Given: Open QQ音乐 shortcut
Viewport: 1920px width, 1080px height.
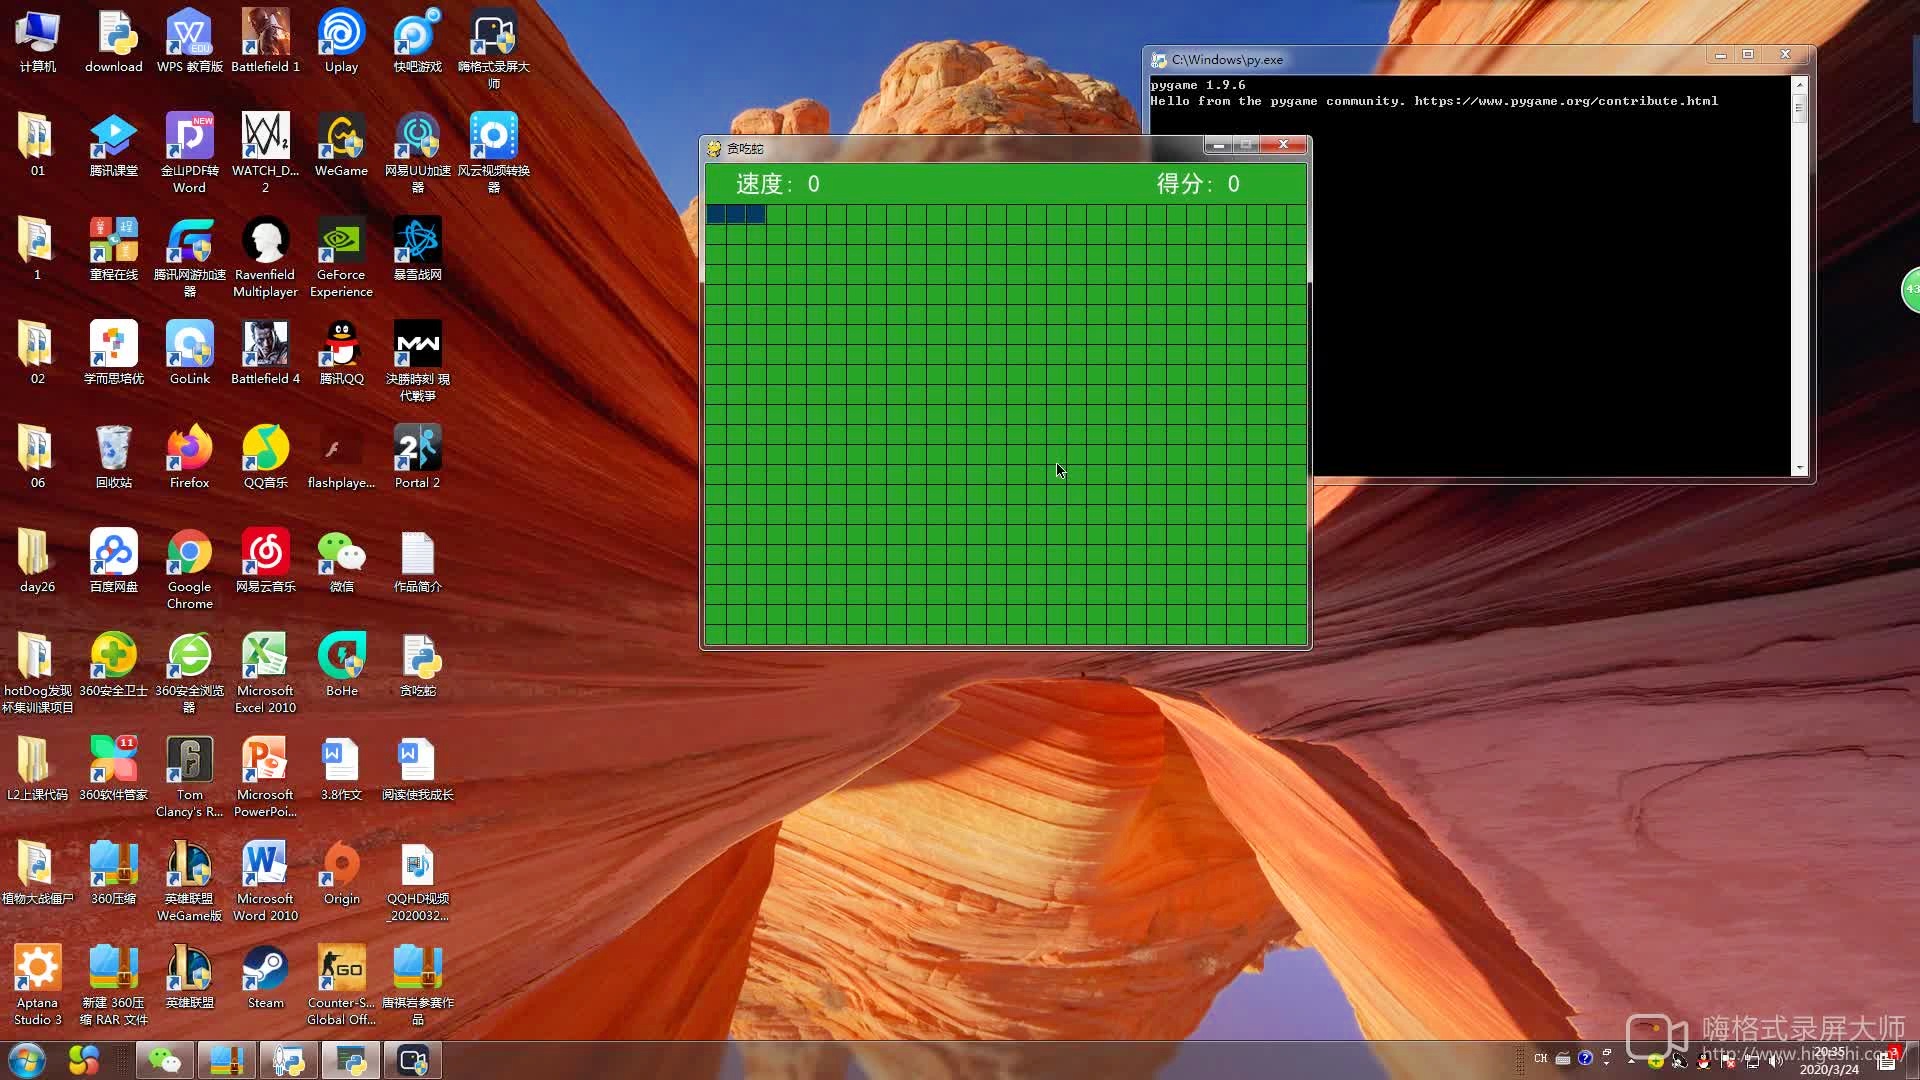Looking at the screenshot, I should [265, 458].
